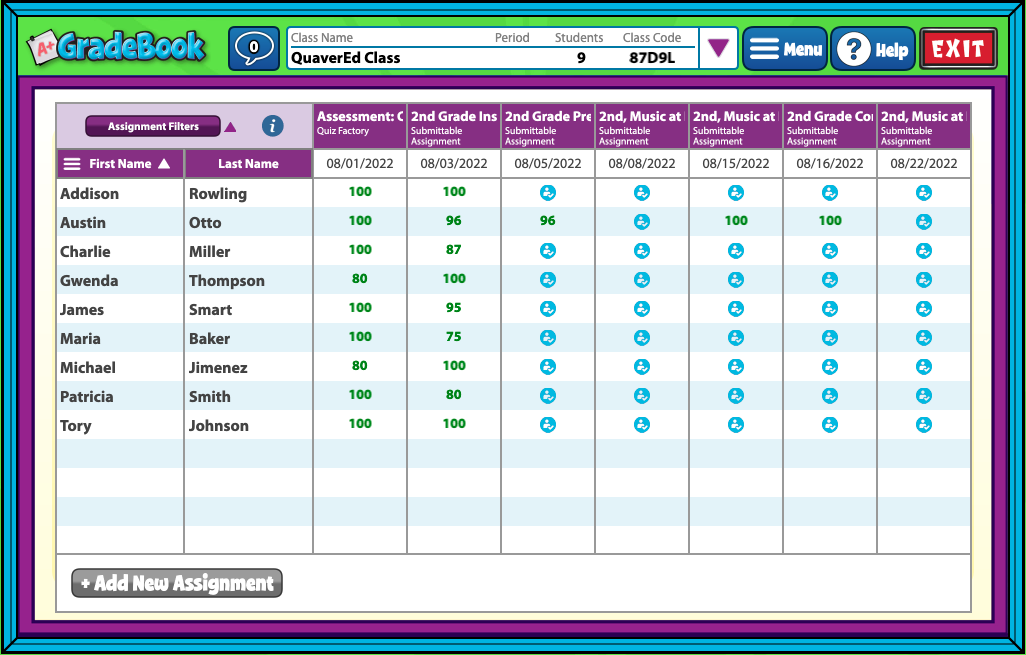Click the red EXIT button
The width and height of the screenshot is (1026, 655).
(x=958, y=48)
